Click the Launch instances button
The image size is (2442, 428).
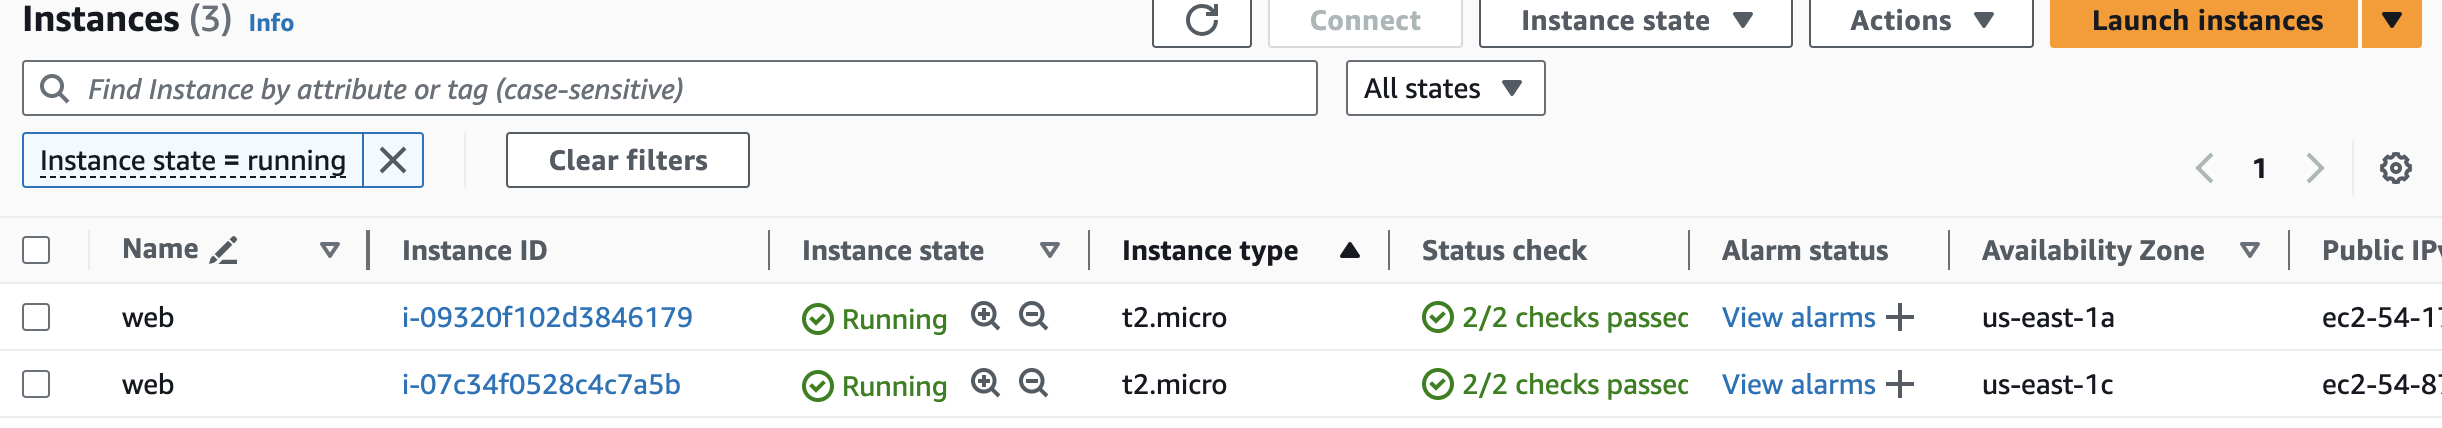(x=2206, y=21)
